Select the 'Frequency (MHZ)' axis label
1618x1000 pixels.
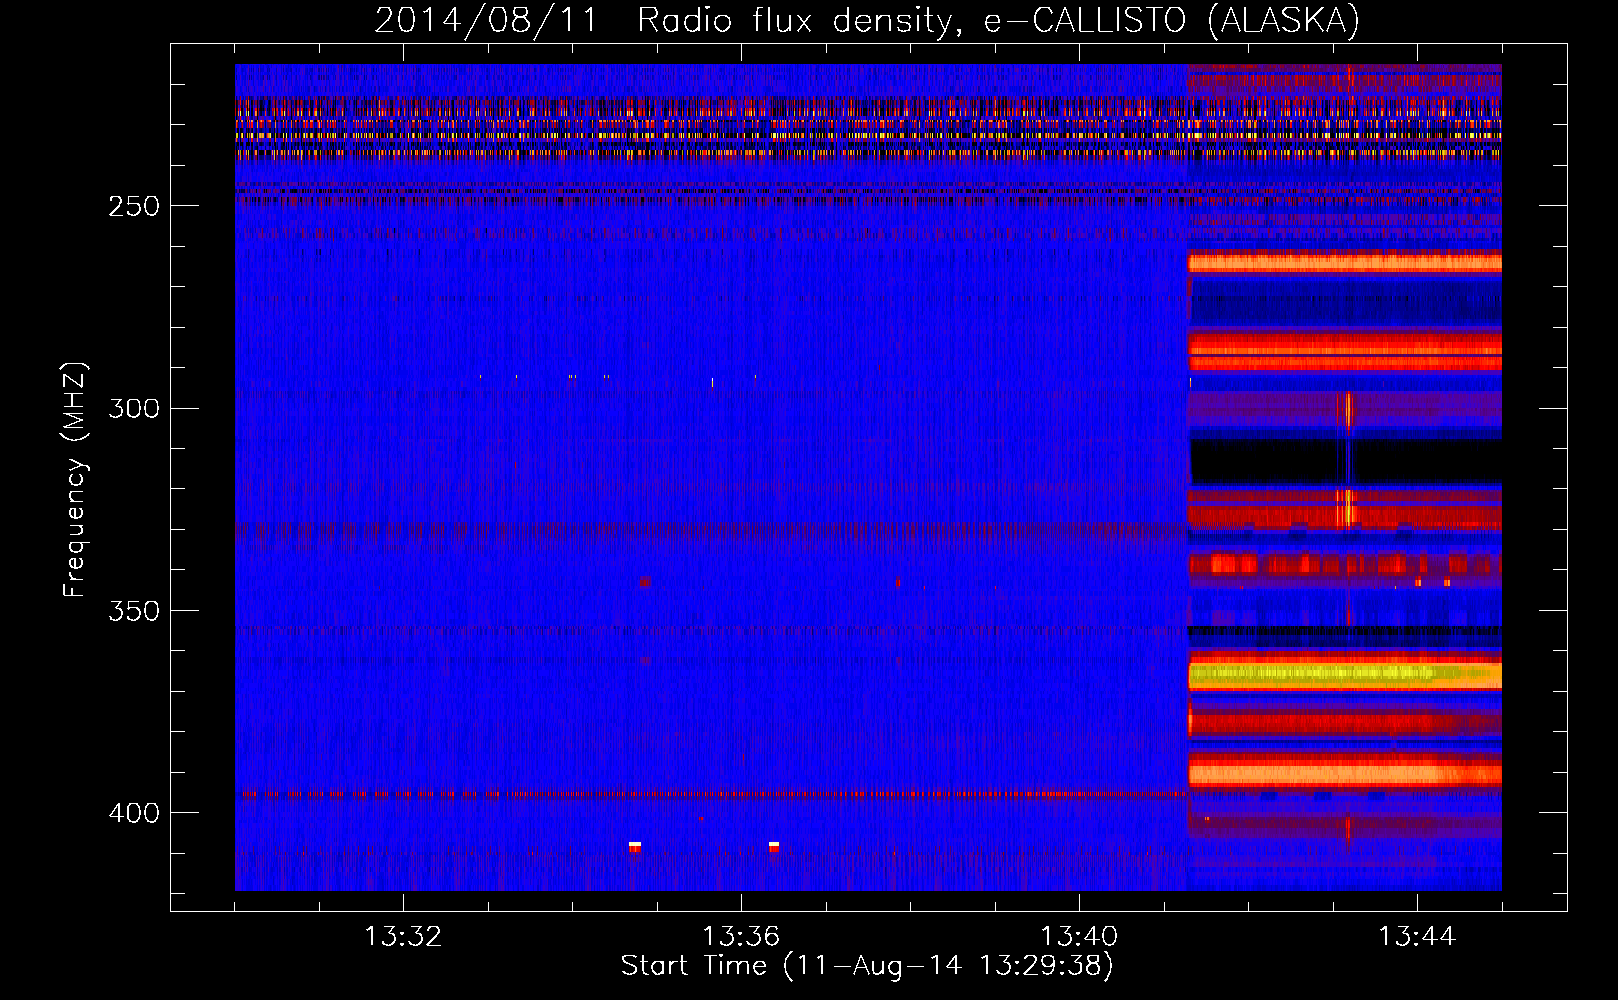(75, 480)
